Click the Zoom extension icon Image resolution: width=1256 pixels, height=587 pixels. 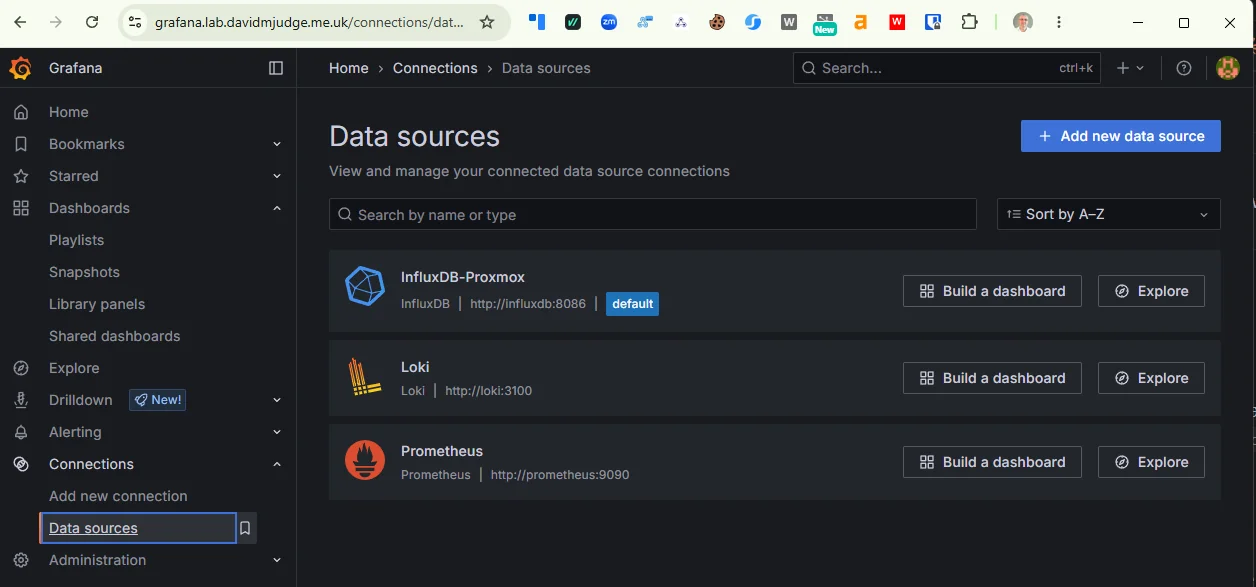(609, 22)
